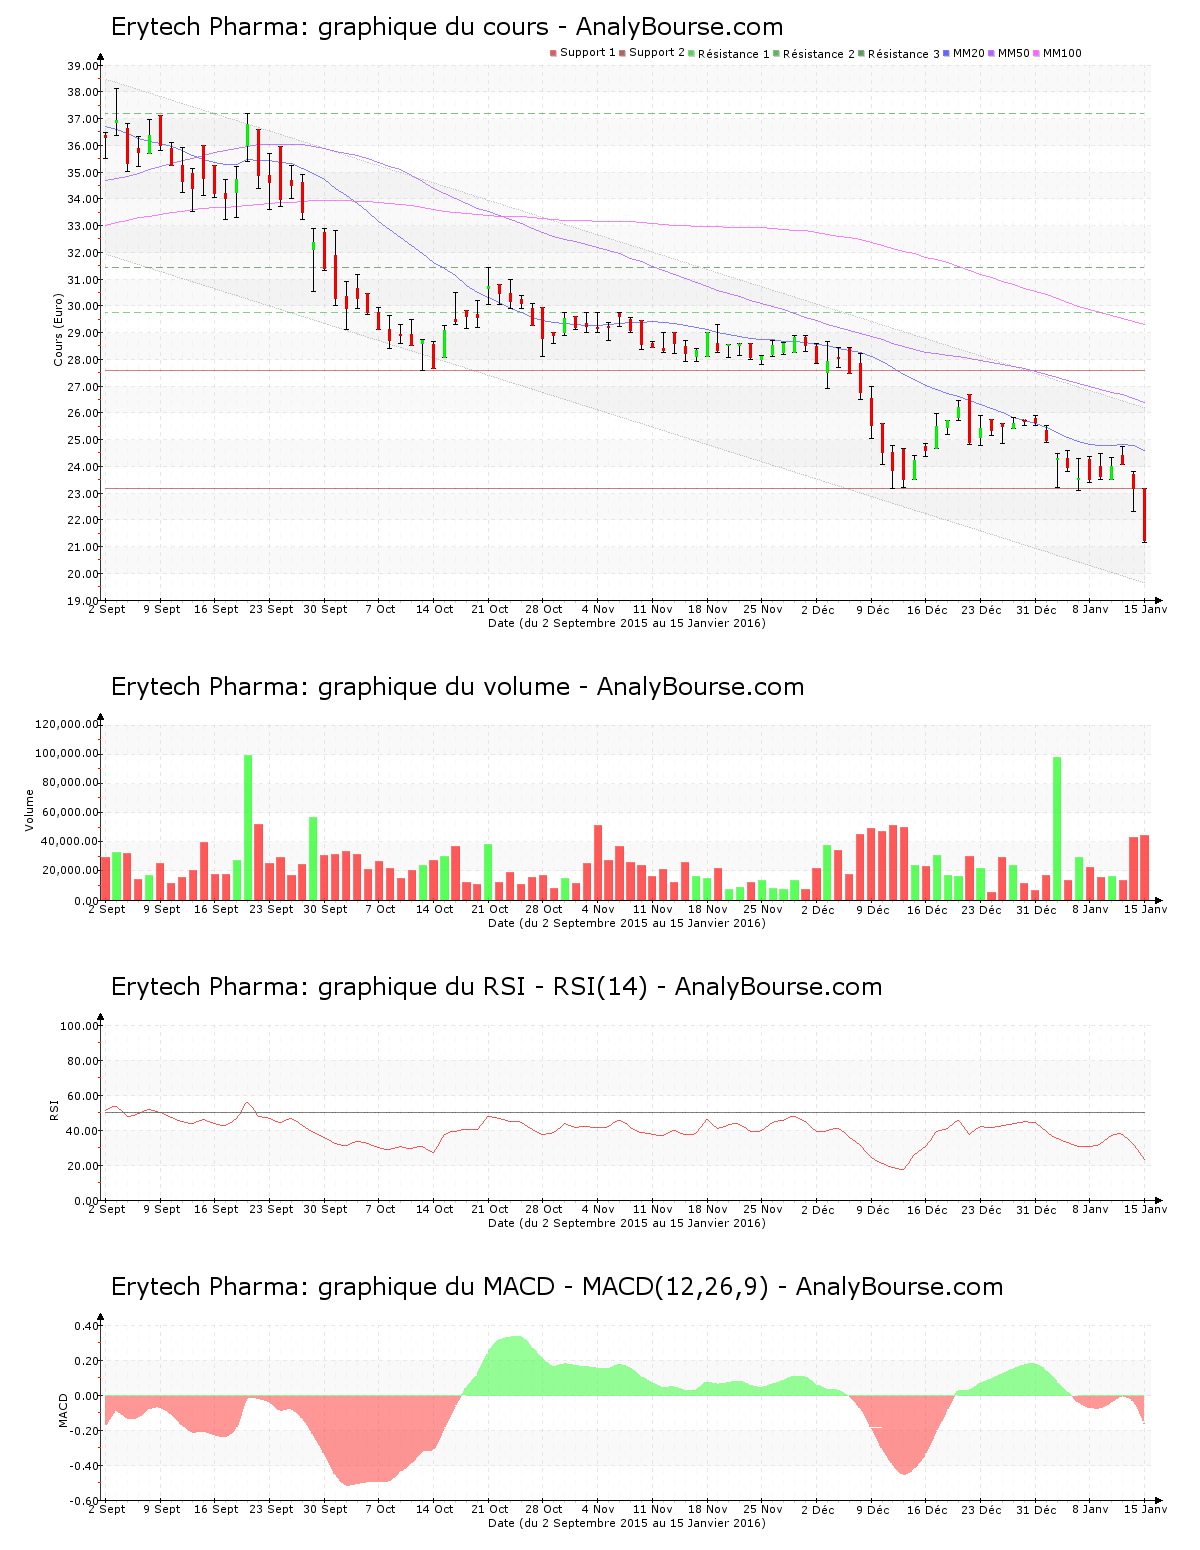This screenshot has height=1550, width=1200.
Task: Click '21 Oct' date under price chart
Action: tap(490, 609)
